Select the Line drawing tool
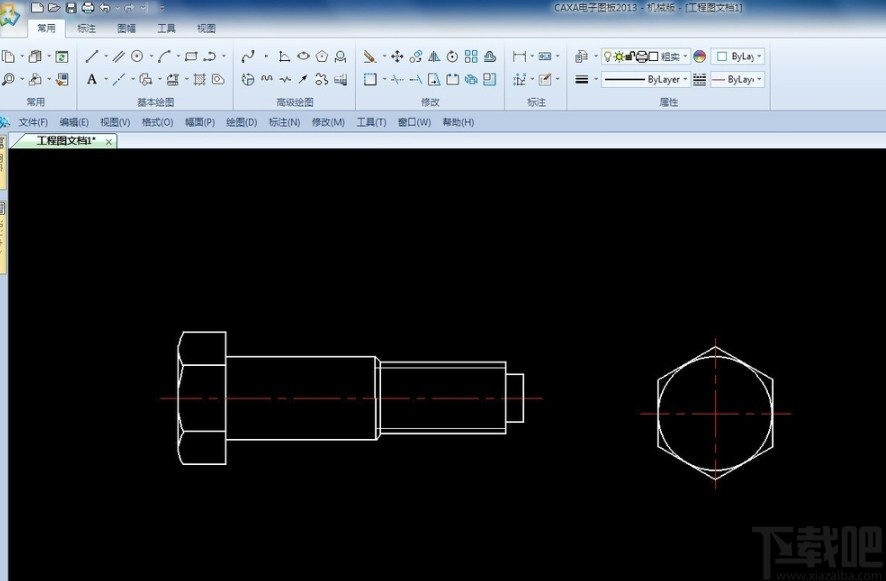The width and height of the screenshot is (886, 581). (92, 56)
